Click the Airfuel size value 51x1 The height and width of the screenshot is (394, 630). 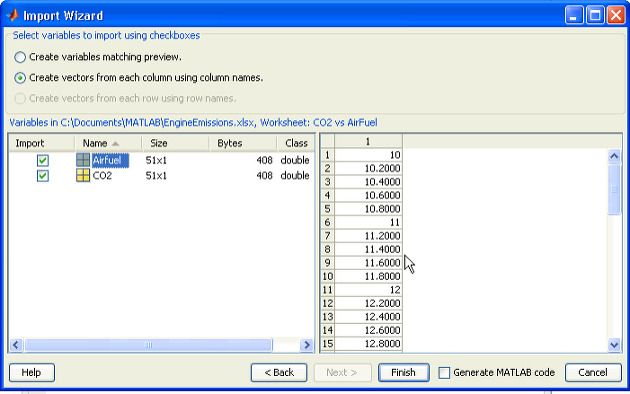pos(156,160)
